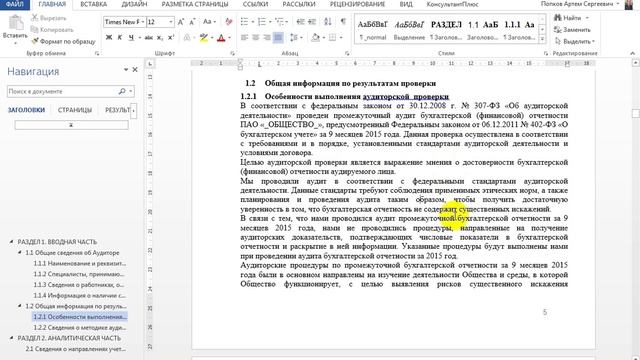Image resolution: width=640 pixels, height=360 pixels.
Task: Switch to the ВИД tab
Action: (x=406, y=4)
